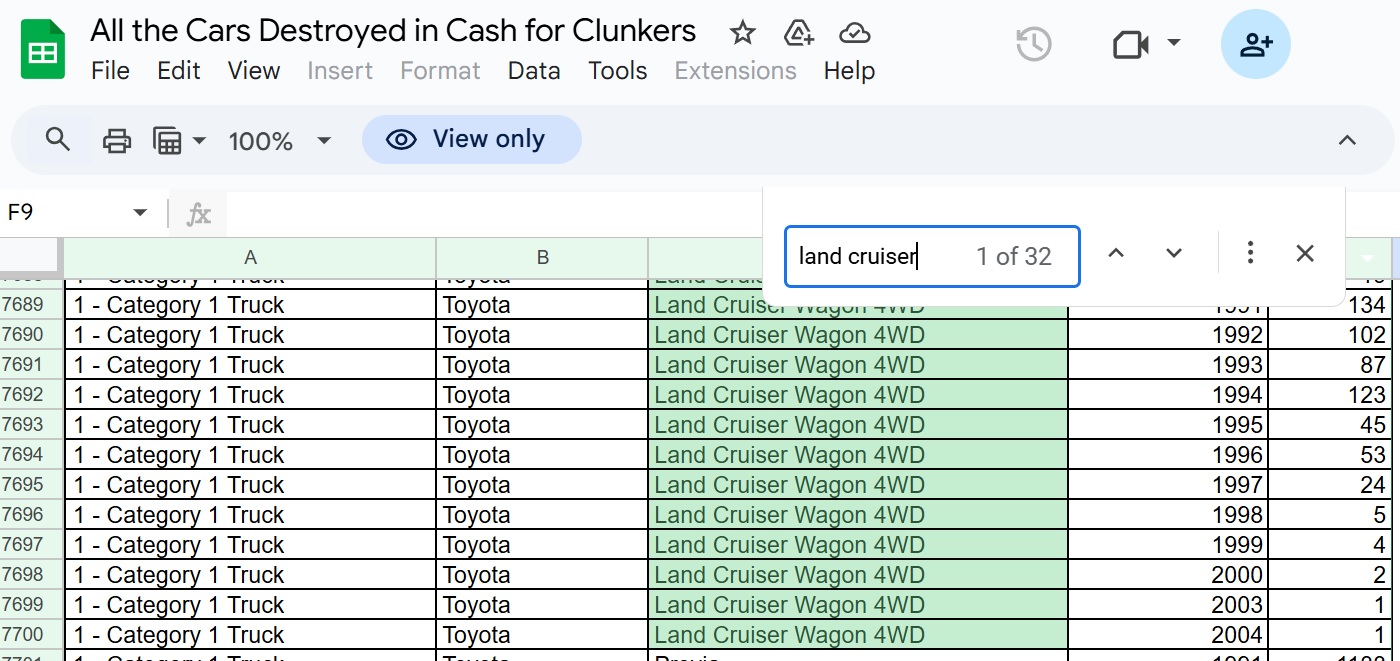Open the Tools menu
Image resolution: width=1400 pixels, height=661 pixels.
[618, 71]
